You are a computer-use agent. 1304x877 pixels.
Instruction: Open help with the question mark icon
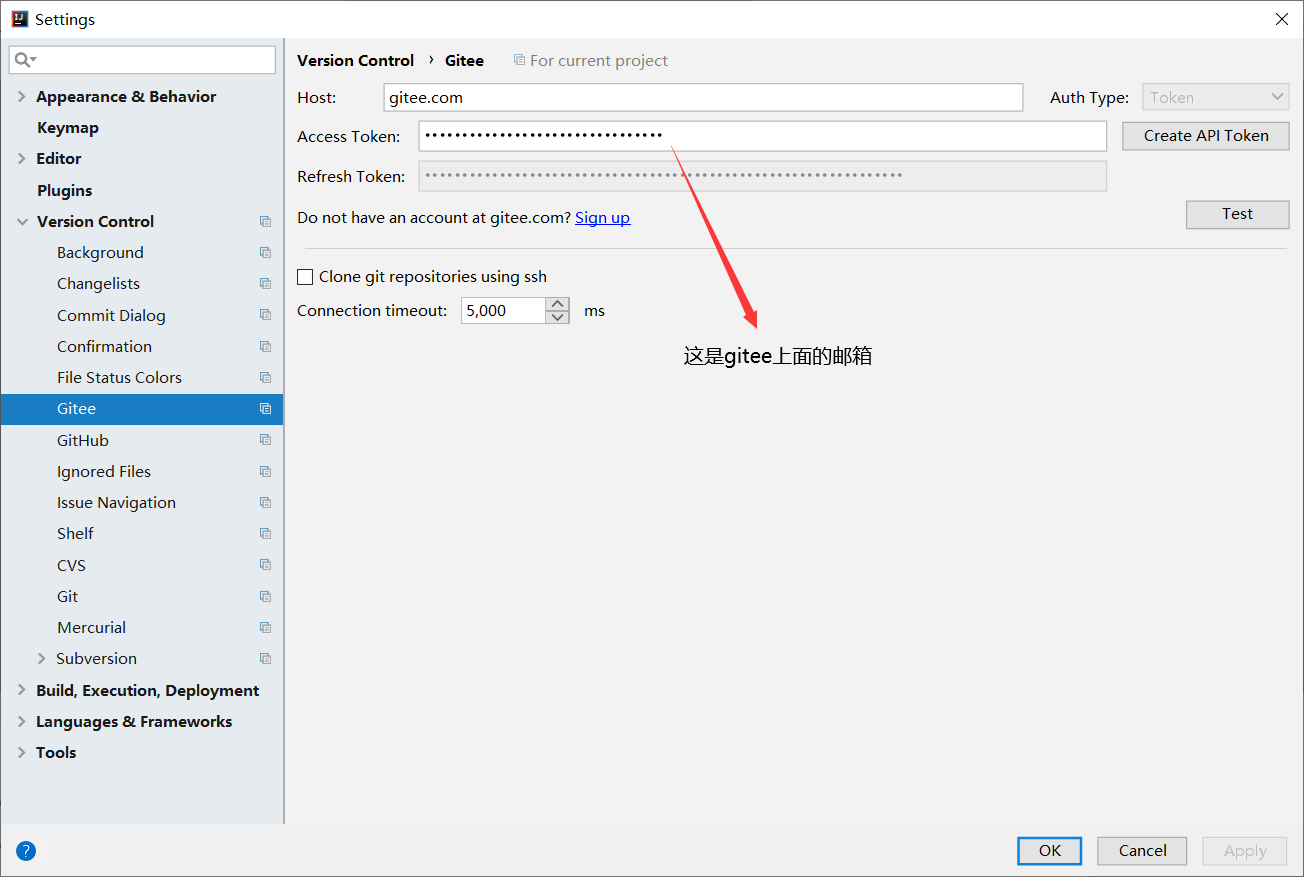(26, 851)
